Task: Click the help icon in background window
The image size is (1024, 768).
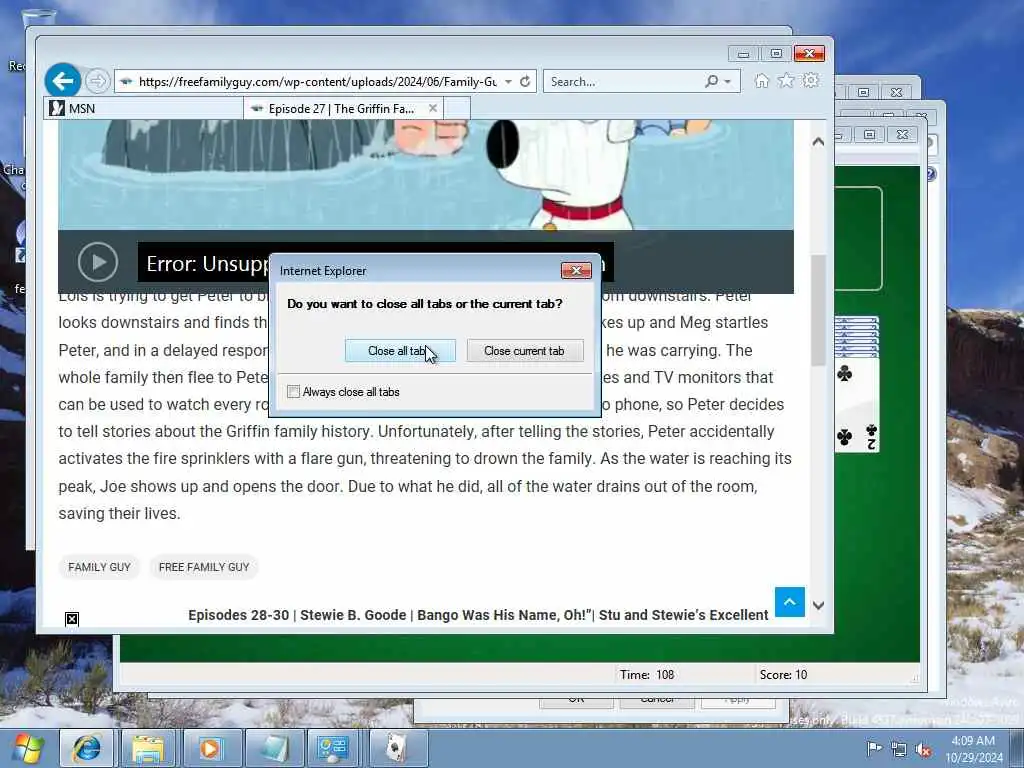Action: pos(930,174)
